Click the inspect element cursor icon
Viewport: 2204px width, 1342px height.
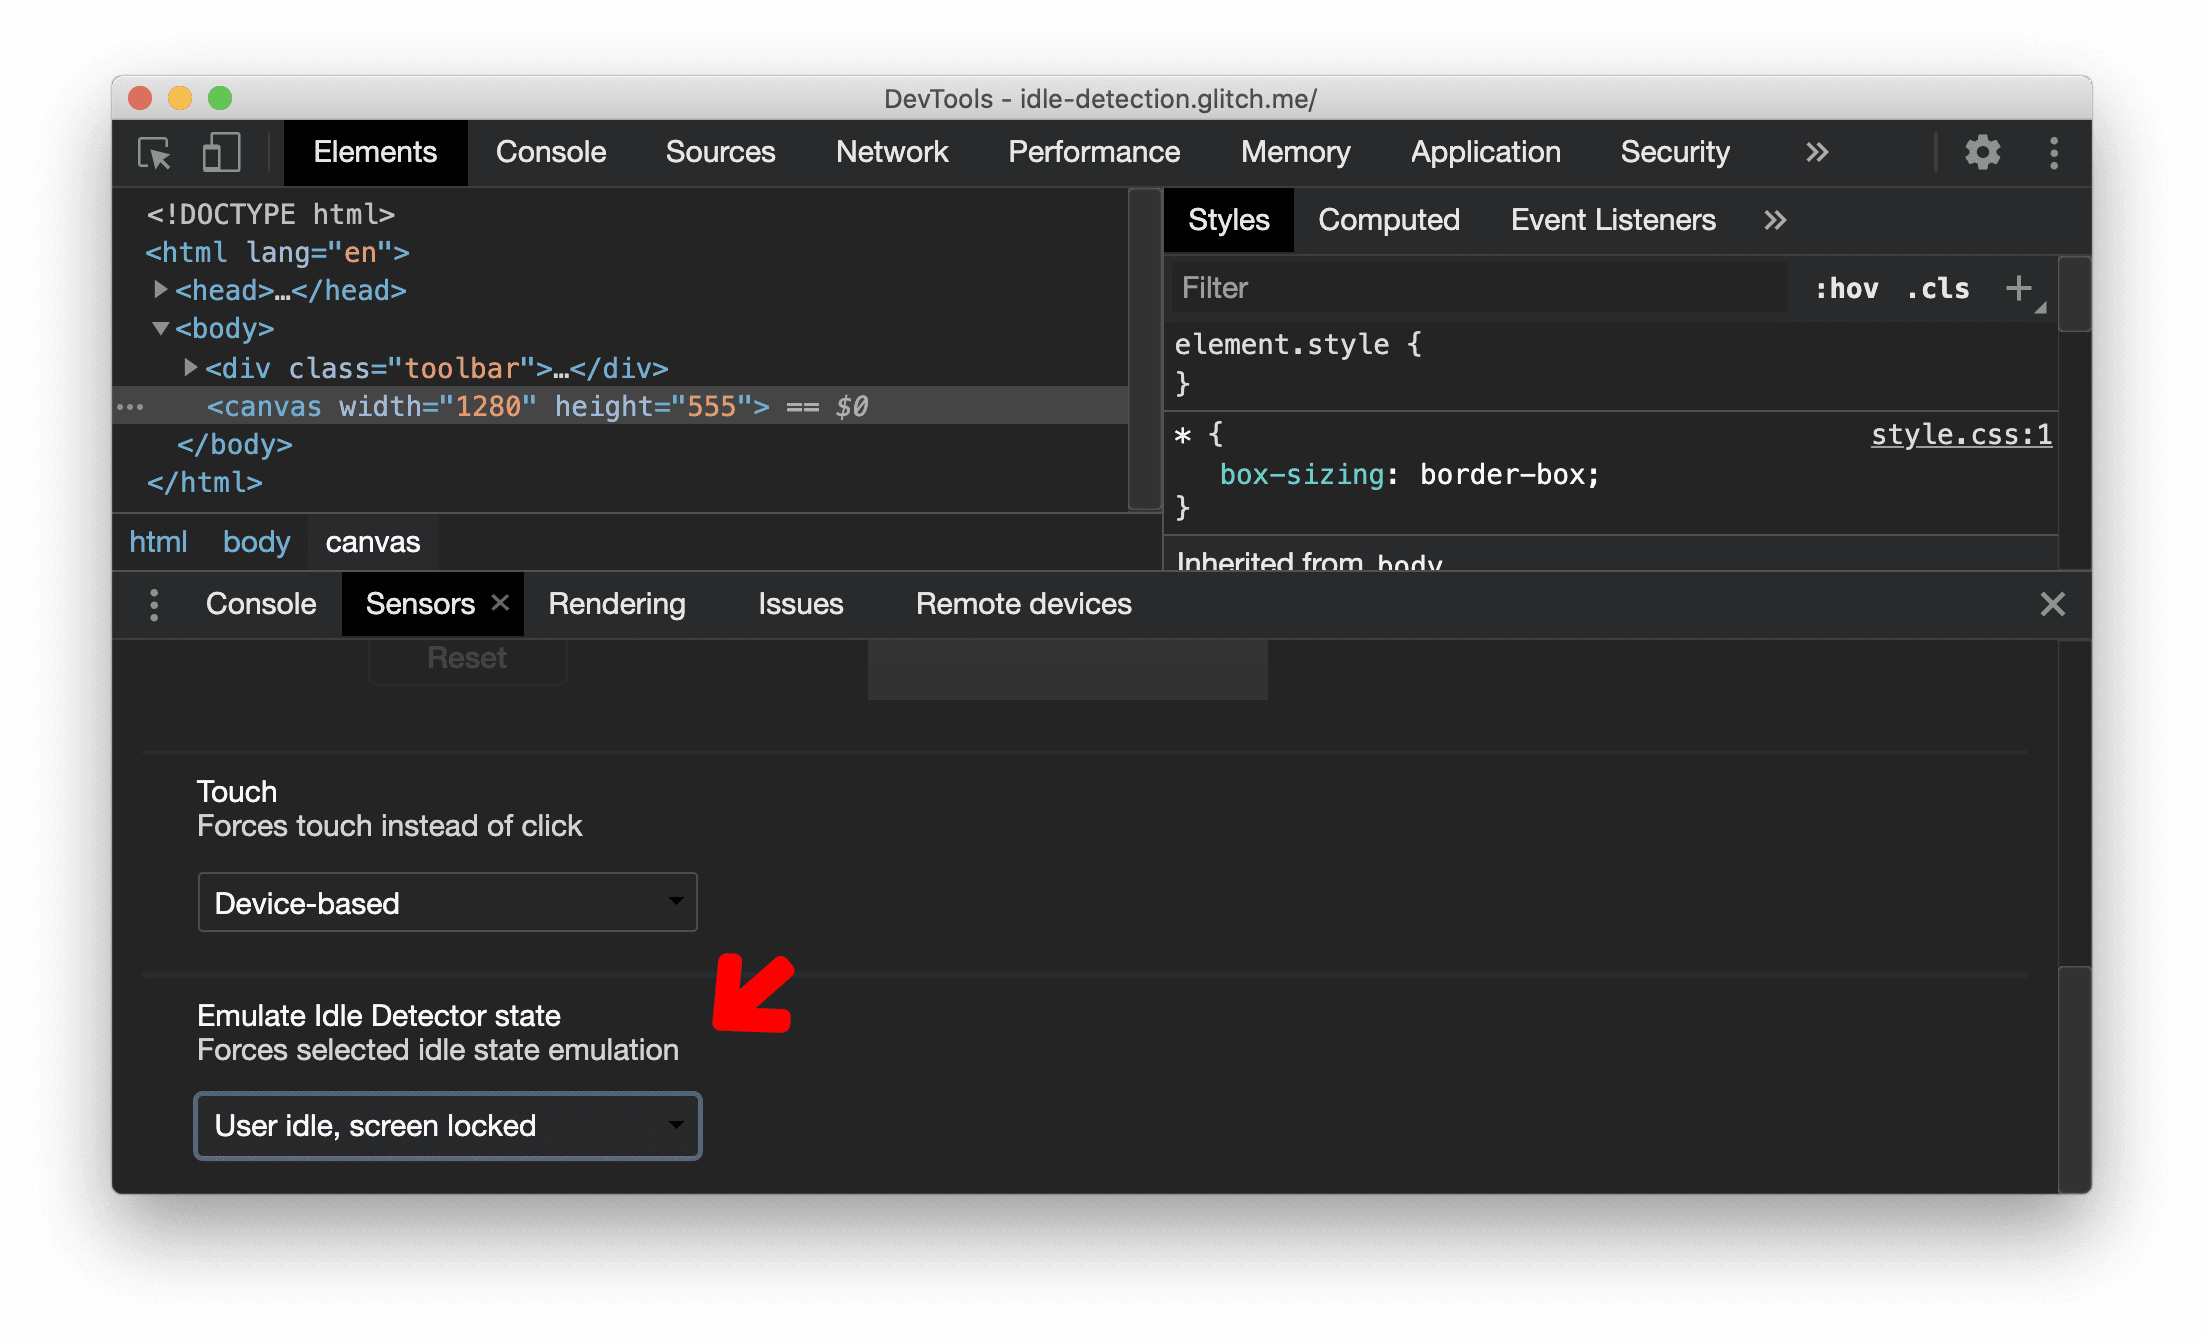pyautogui.click(x=159, y=153)
